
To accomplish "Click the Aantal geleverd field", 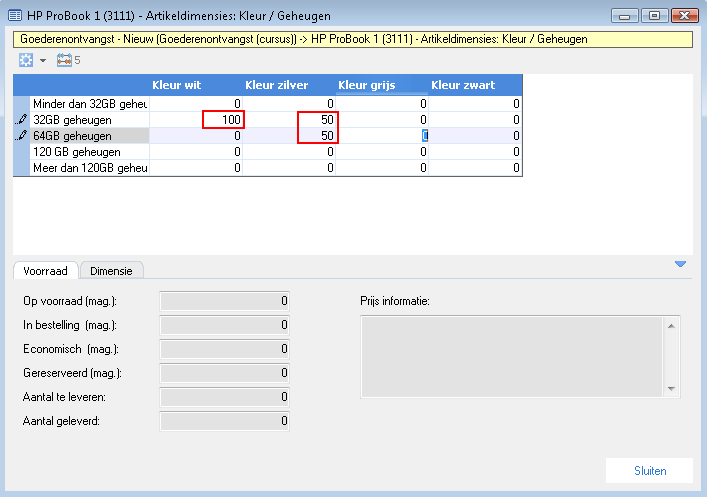I will 225,421.
